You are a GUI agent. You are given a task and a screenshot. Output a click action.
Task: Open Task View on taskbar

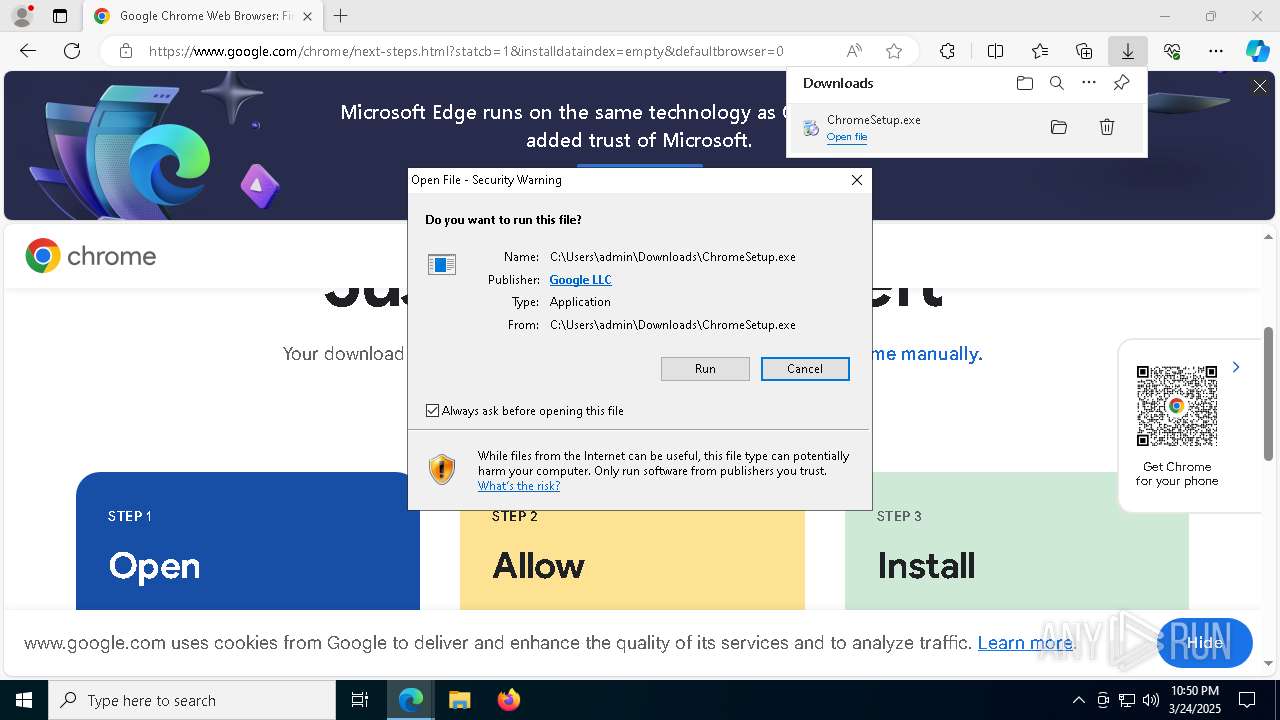pyautogui.click(x=360, y=700)
